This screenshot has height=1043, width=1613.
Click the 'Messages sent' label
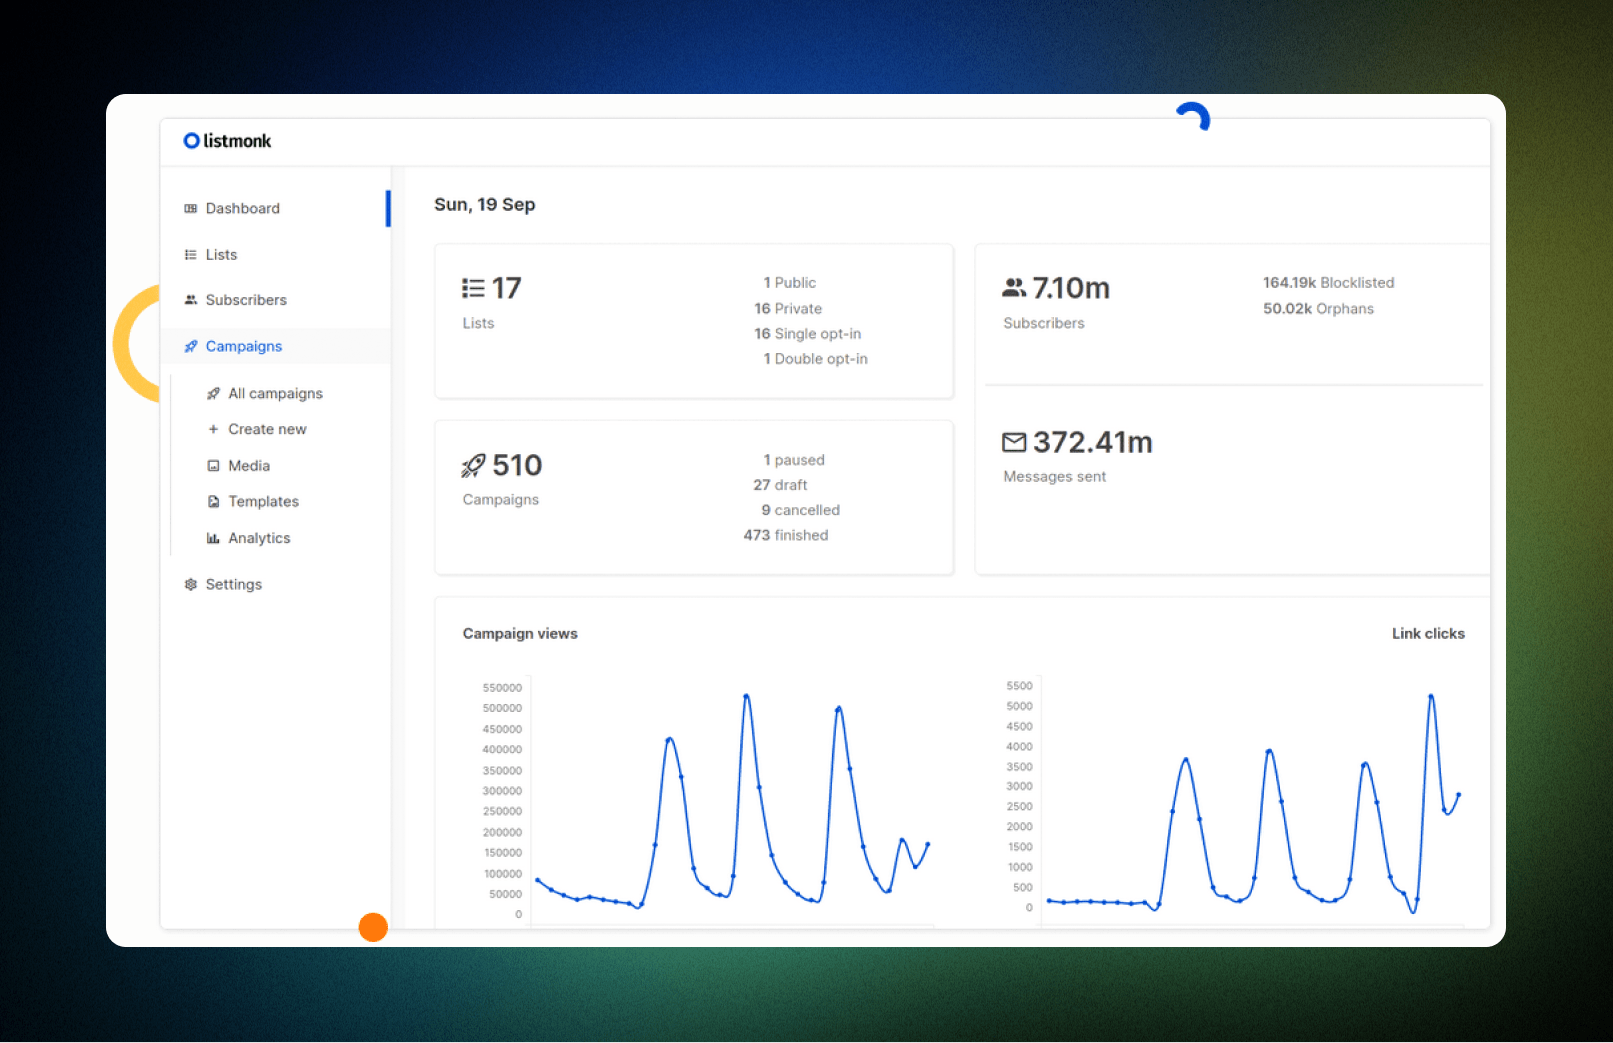(1055, 477)
